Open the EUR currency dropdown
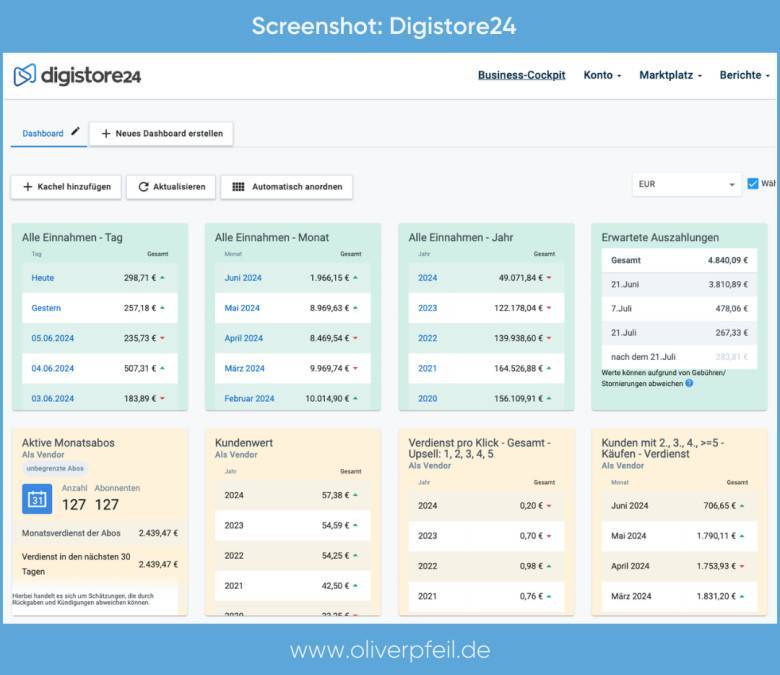The image size is (780, 675). point(686,184)
